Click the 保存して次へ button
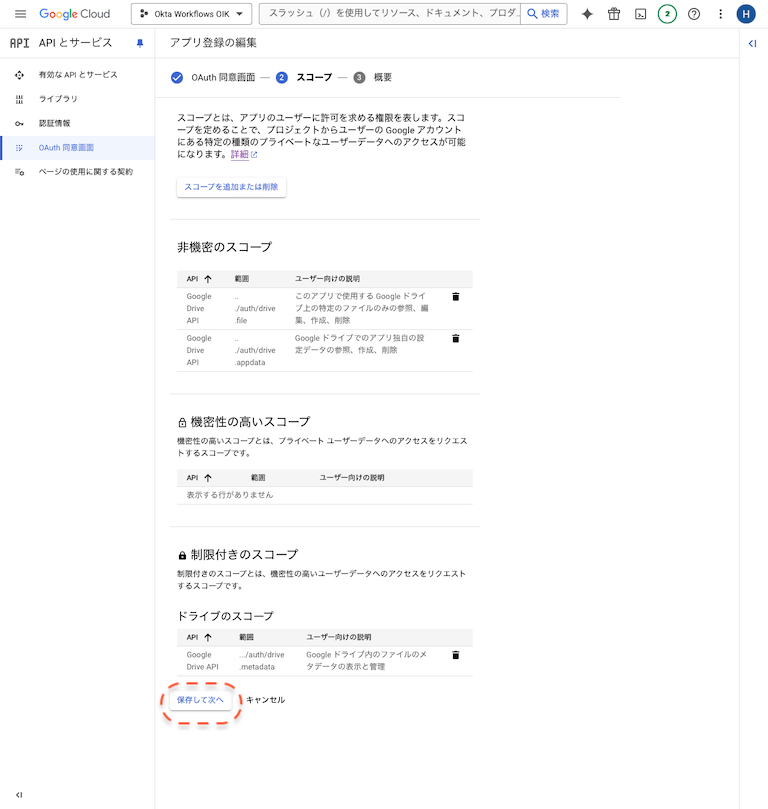Viewport: 768px width, 809px height. tap(200, 700)
